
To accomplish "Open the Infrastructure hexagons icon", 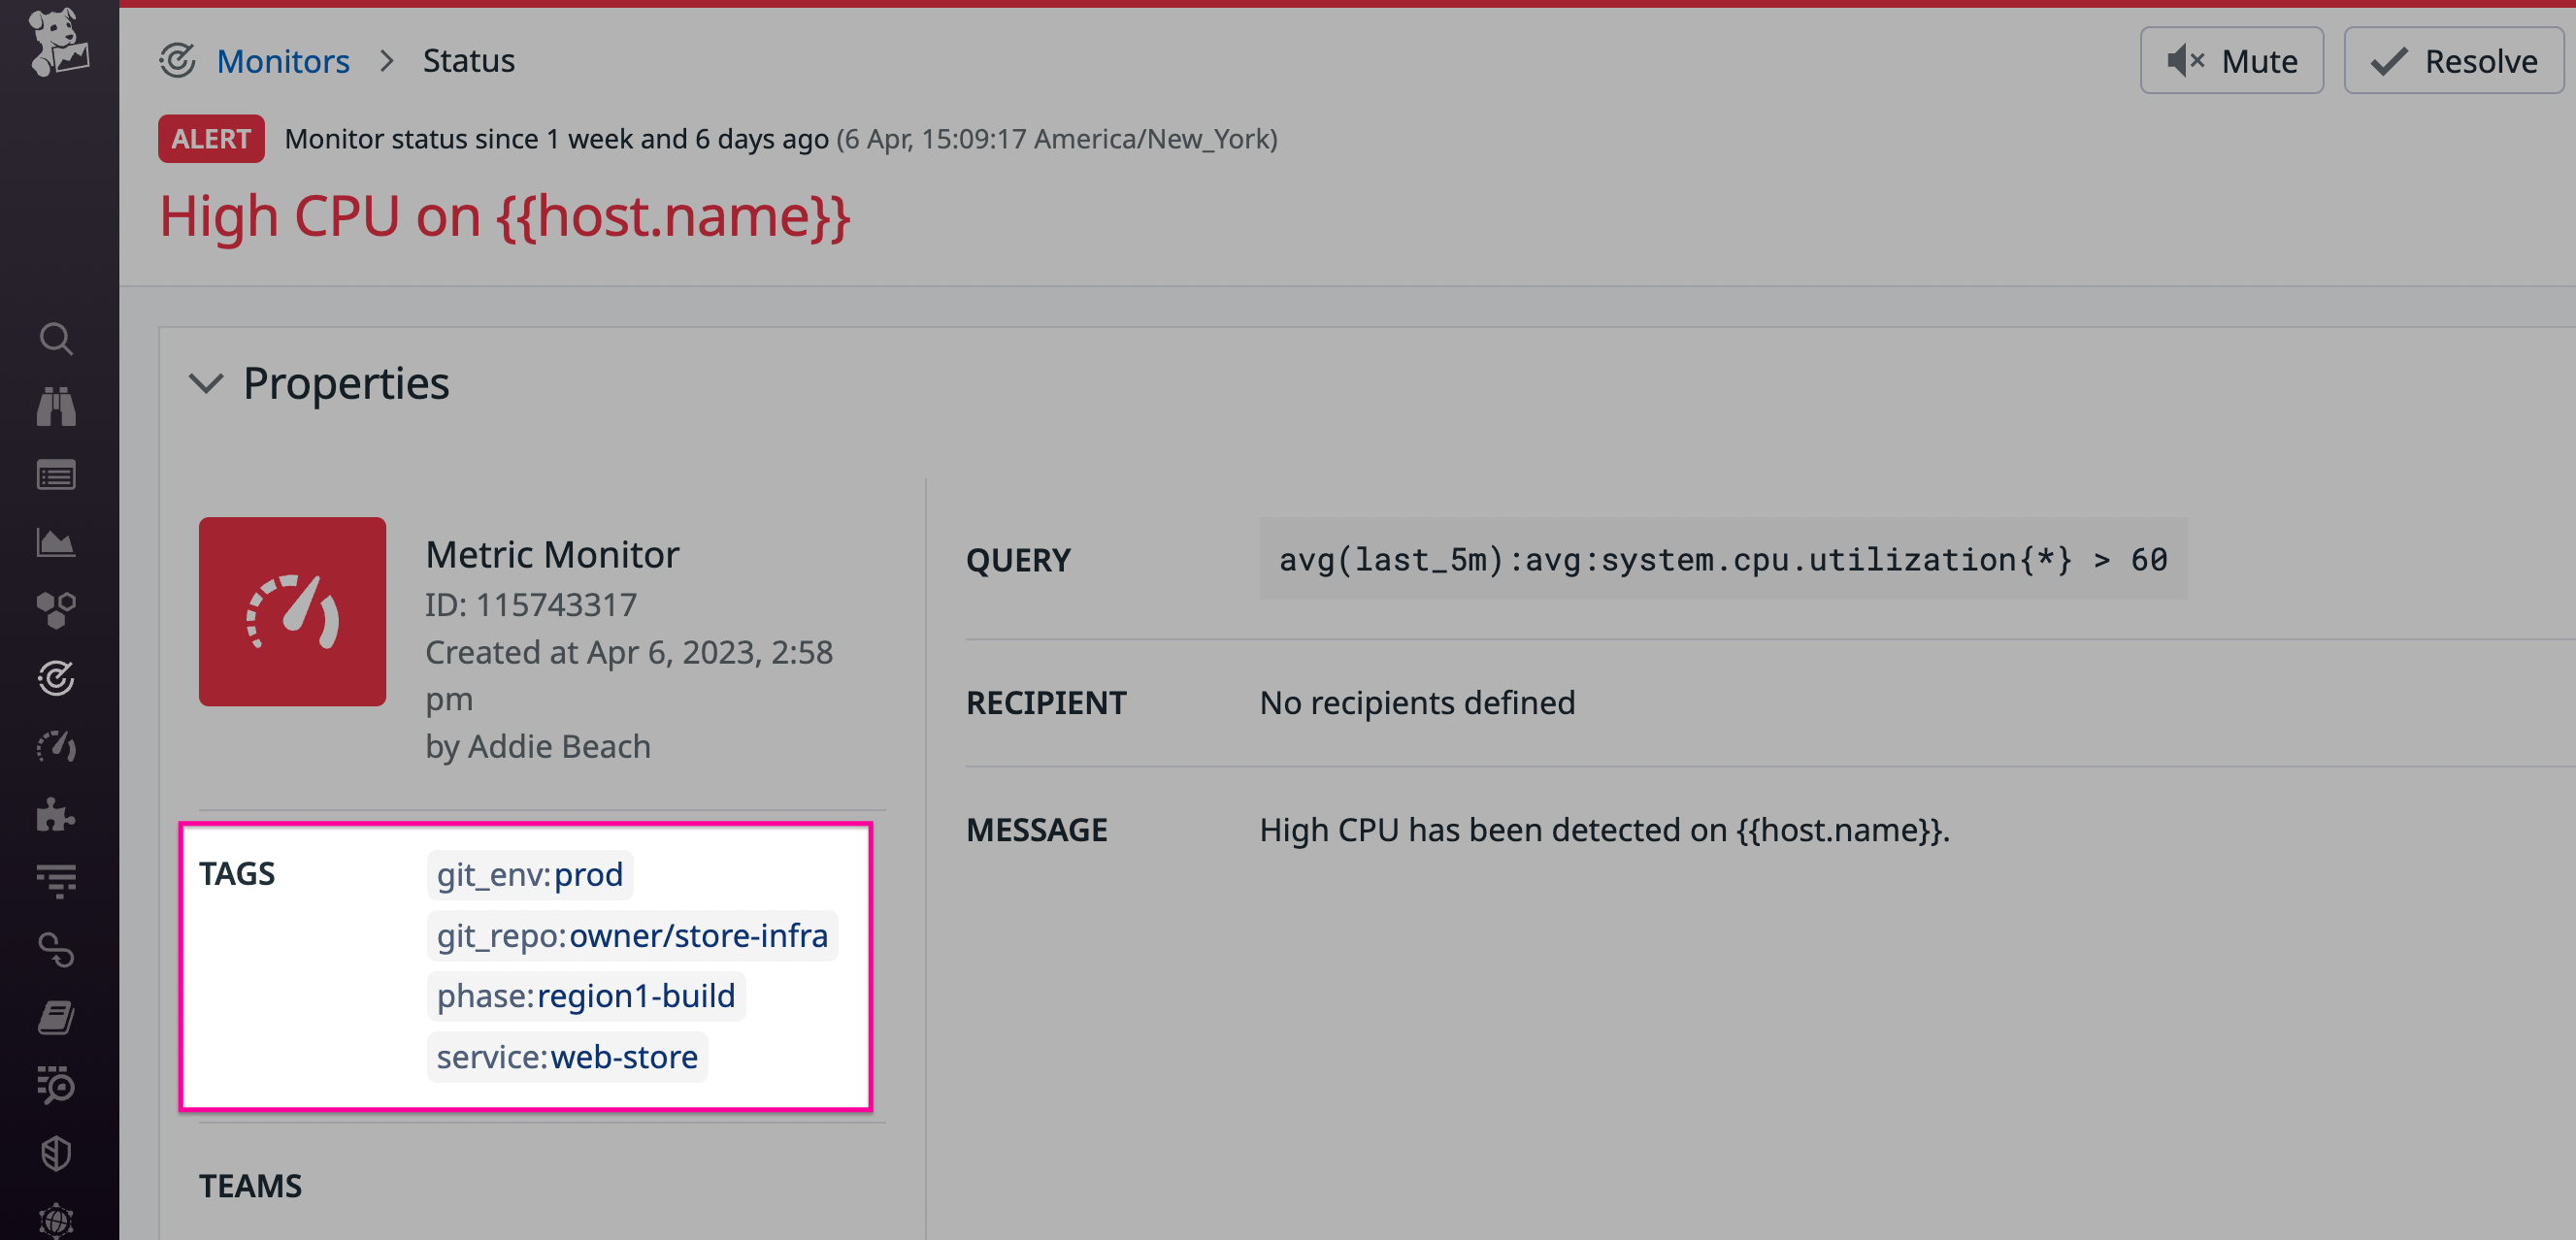I will click(x=57, y=611).
